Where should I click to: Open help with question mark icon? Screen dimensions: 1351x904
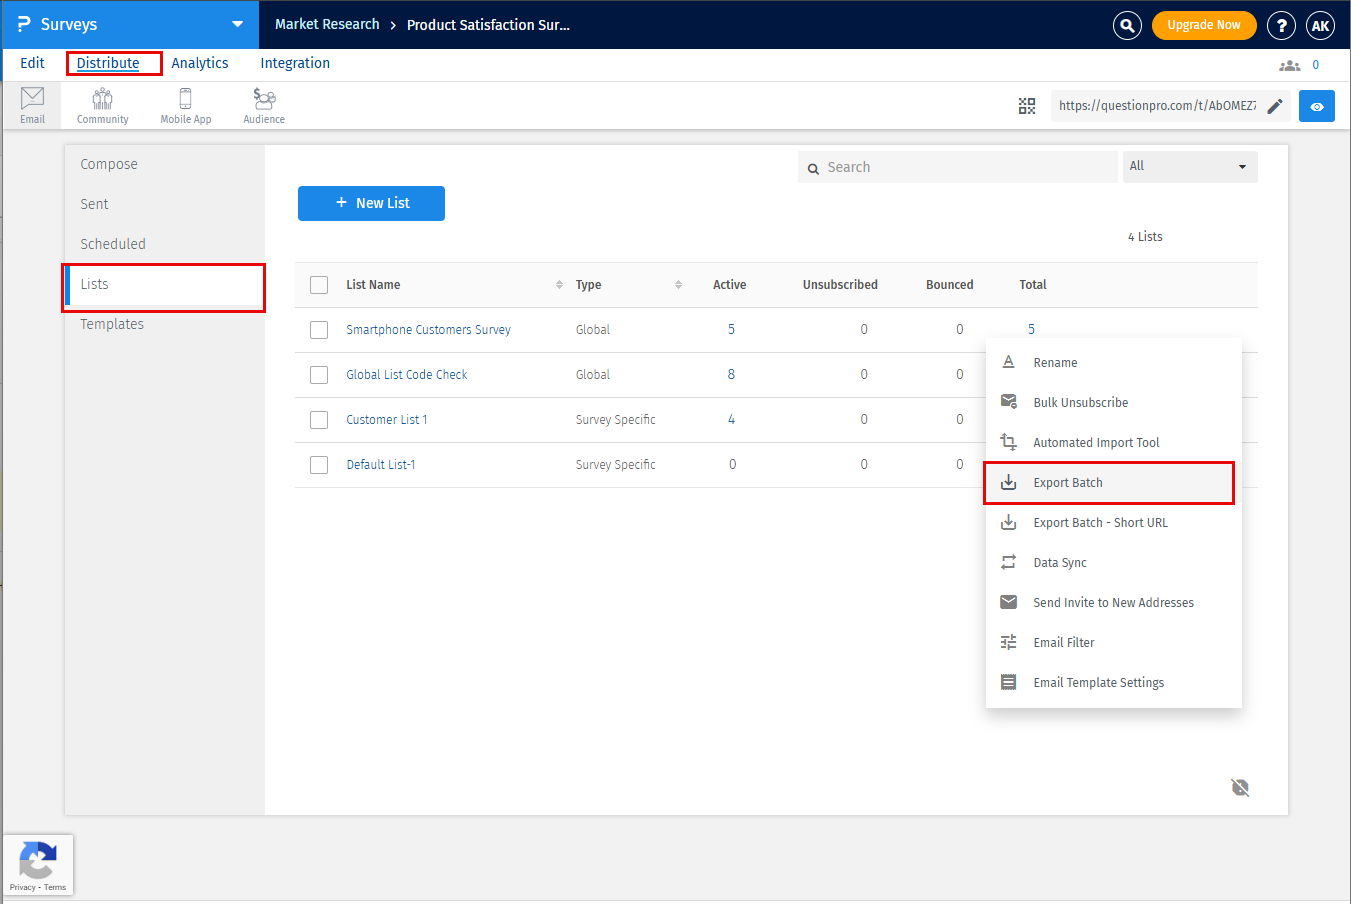tap(1281, 25)
